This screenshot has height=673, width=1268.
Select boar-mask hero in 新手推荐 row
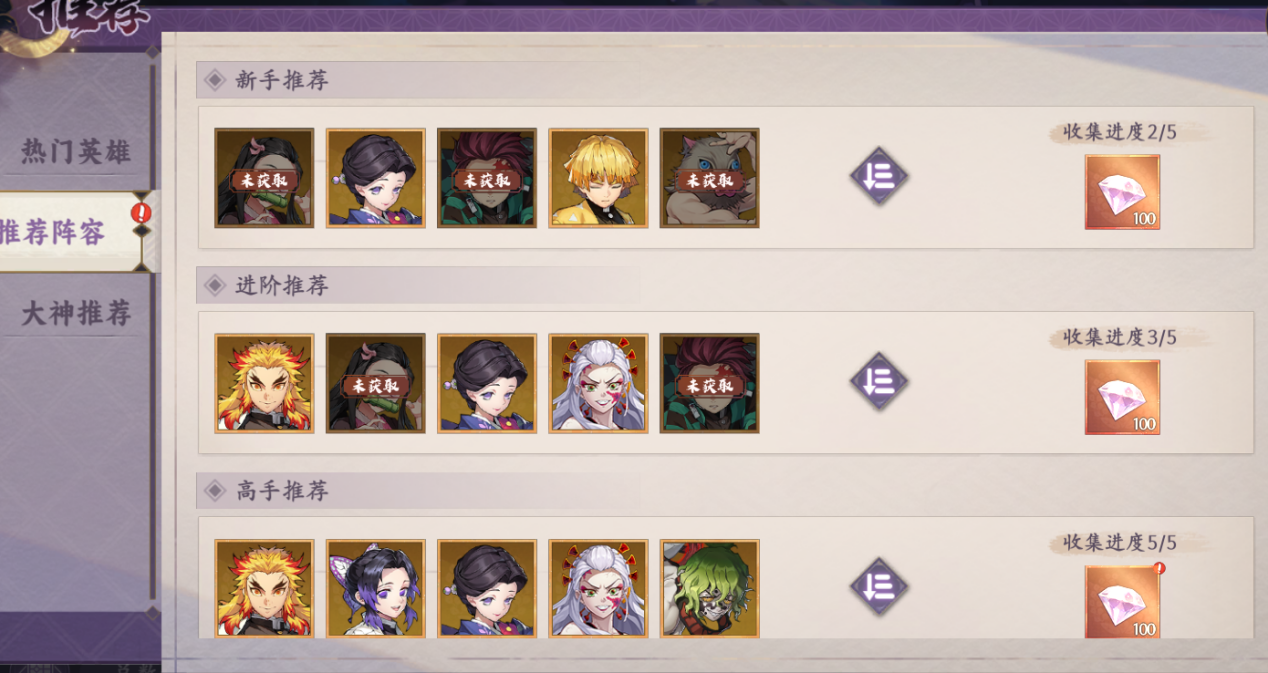[x=709, y=177]
